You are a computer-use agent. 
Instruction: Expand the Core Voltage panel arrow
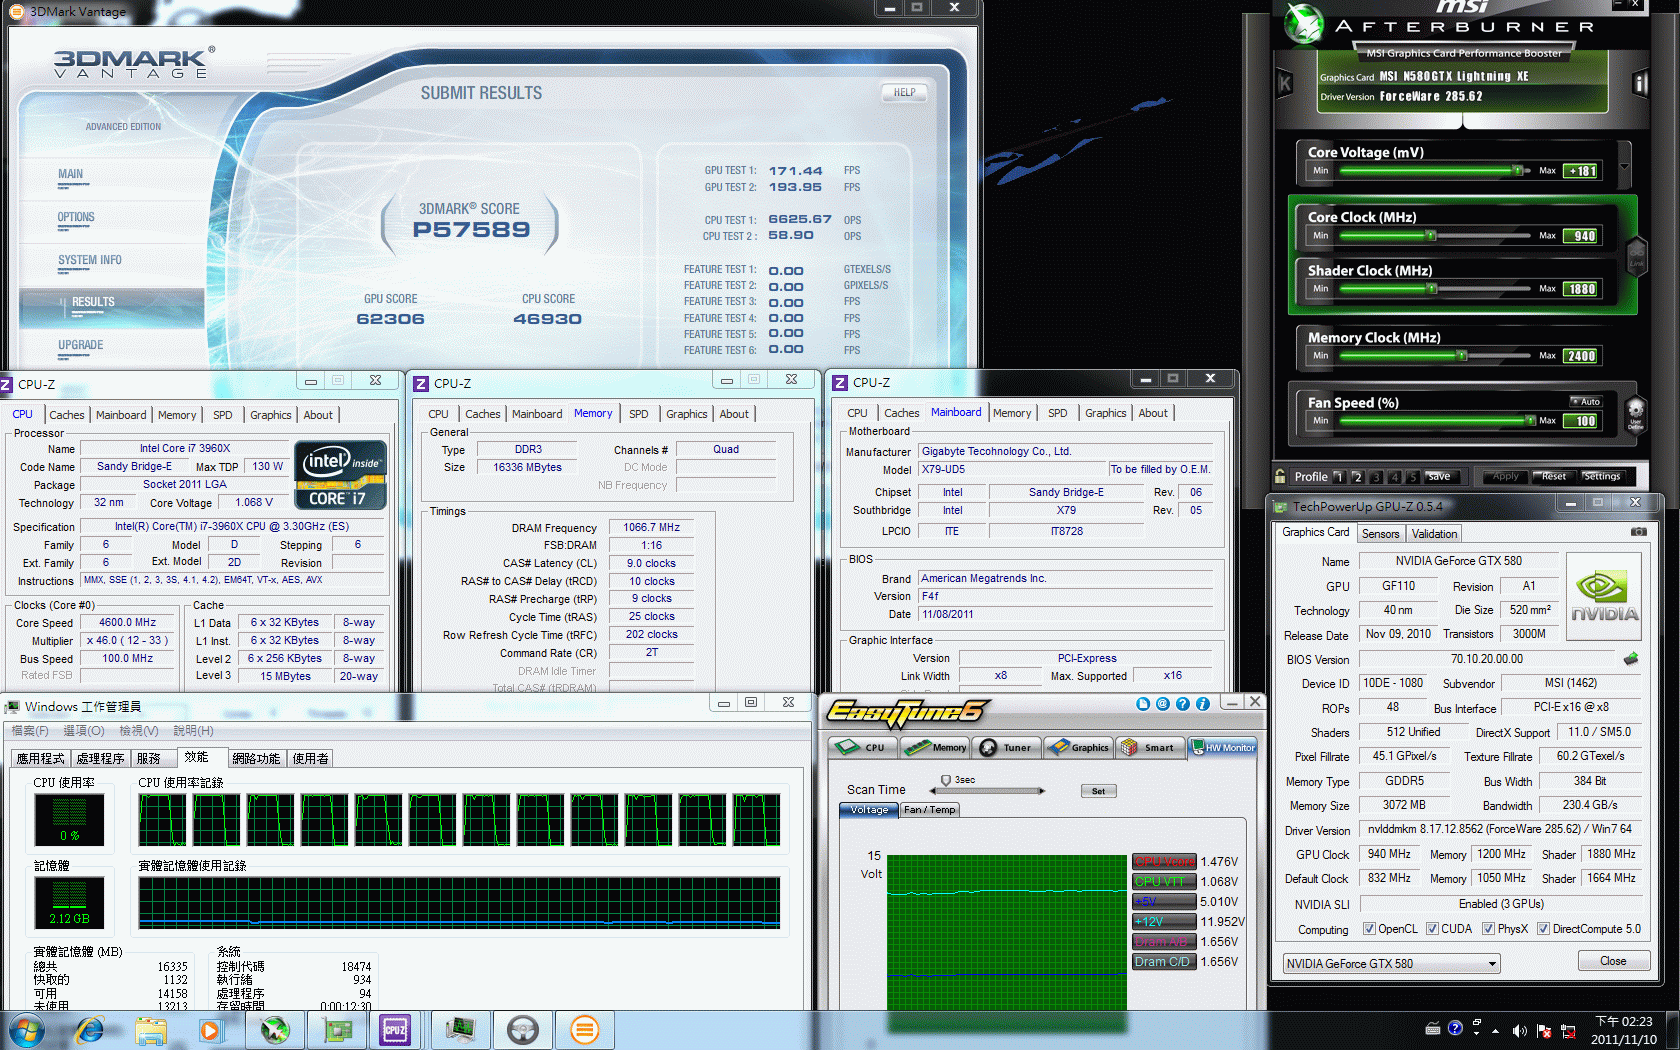[1624, 166]
